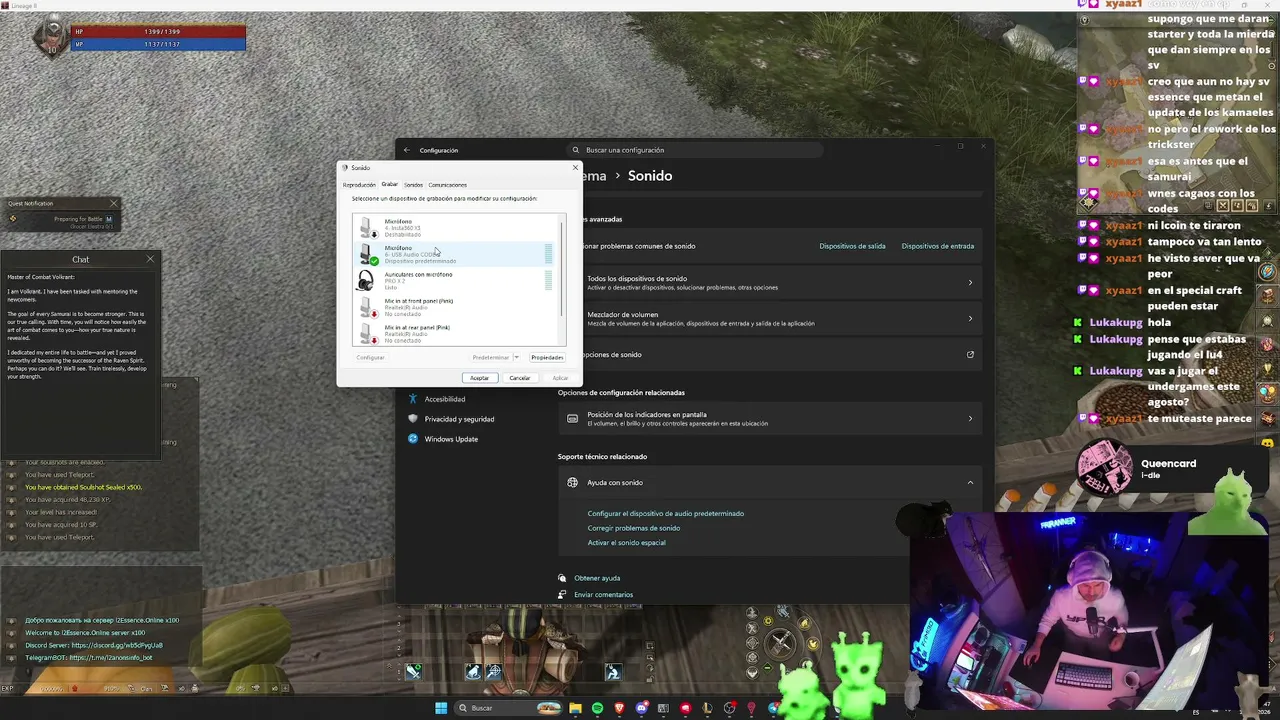This screenshot has width=1280, height=720.
Task: Open Windows Start menu
Action: (x=441, y=708)
